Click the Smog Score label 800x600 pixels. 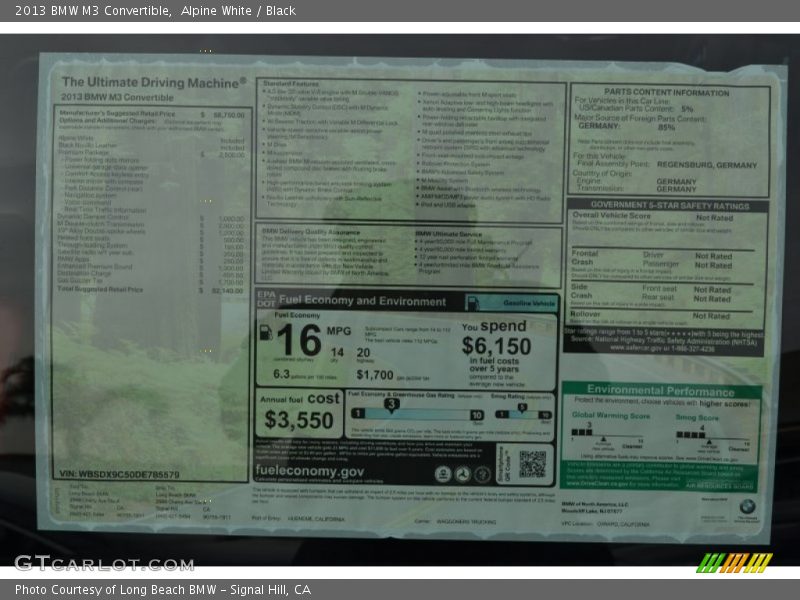(x=697, y=417)
